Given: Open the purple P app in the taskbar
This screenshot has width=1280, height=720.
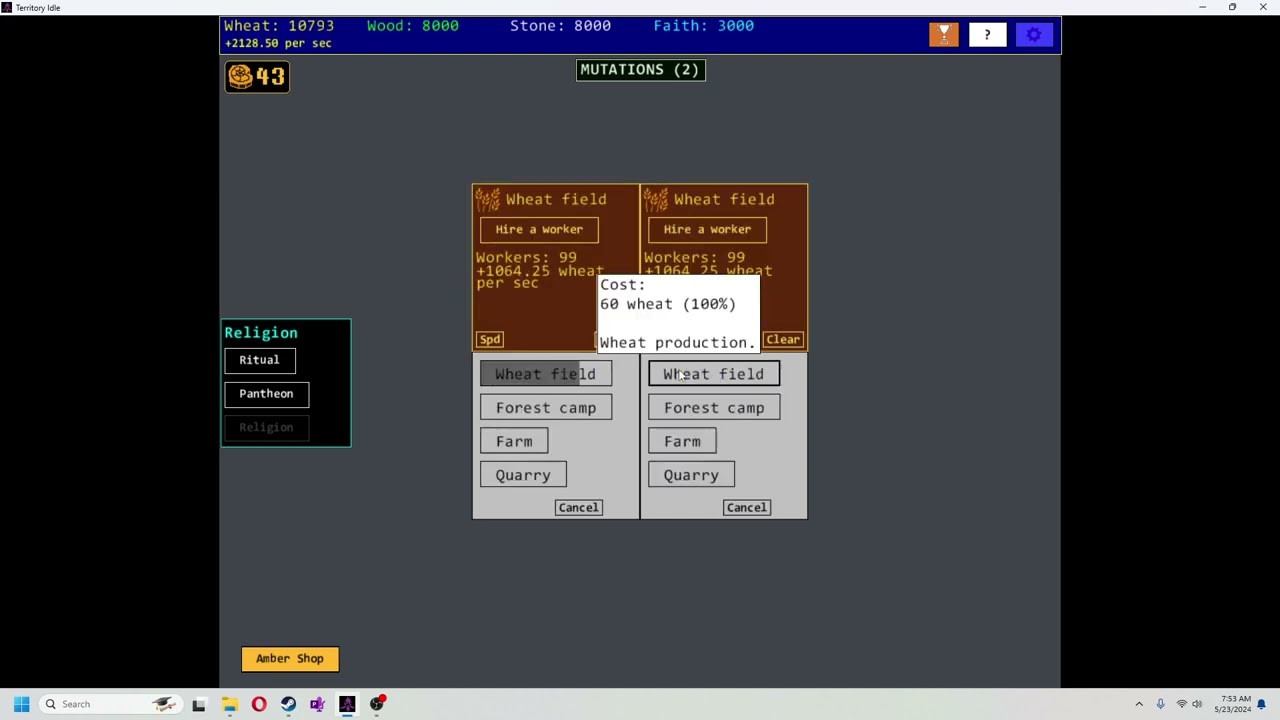Looking at the screenshot, I should 318,704.
